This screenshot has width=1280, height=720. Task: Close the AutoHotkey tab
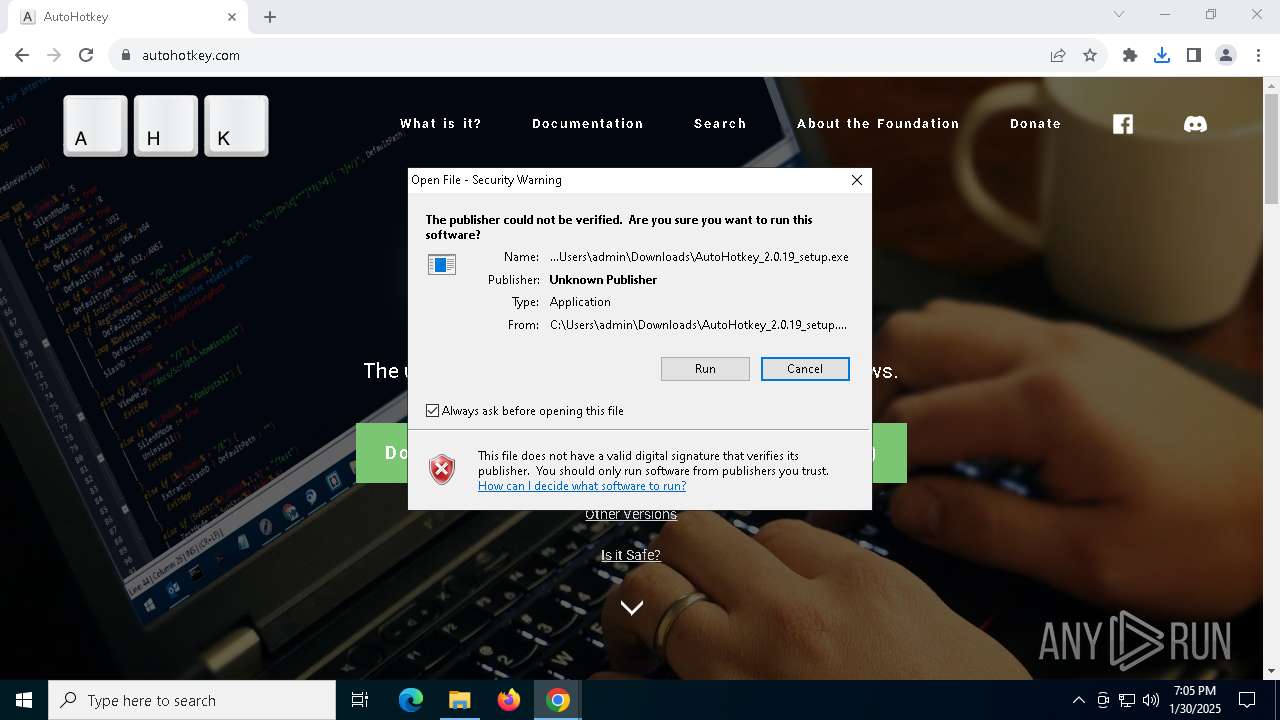(x=232, y=17)
